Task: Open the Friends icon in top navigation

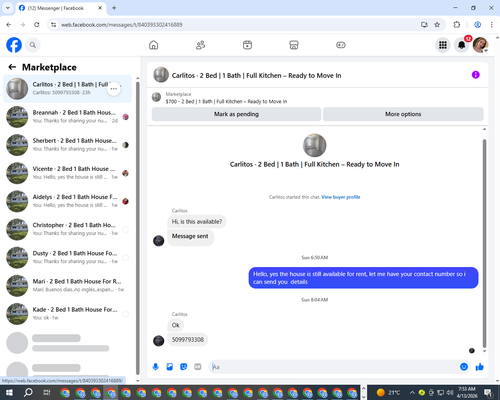Action: pyautogui.click(x=200, y=45)
